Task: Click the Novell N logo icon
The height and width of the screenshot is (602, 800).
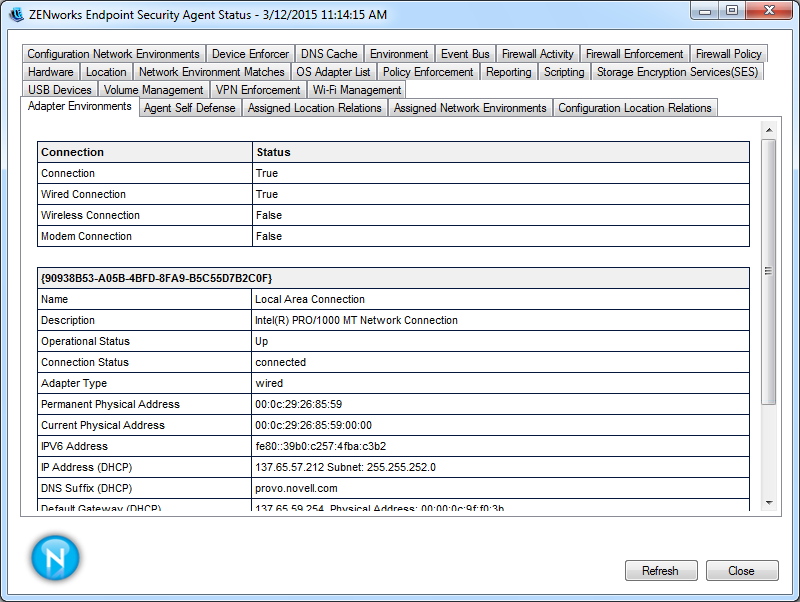Action: pos(55,558)
